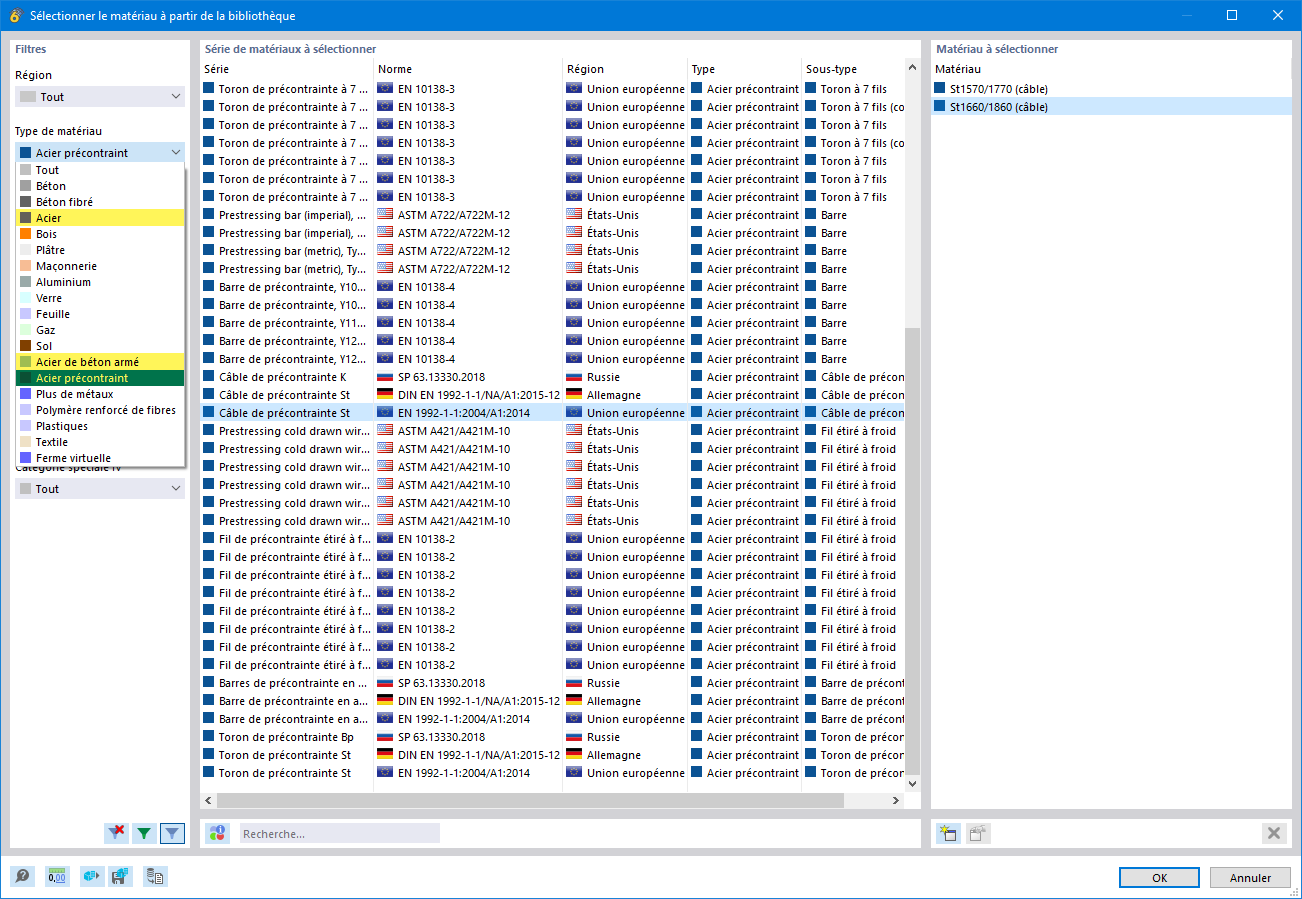Select the Toron de précontrainte Bp row
Screen dimensions: 1302x899
pyautogui.click(x=552, y=737)
